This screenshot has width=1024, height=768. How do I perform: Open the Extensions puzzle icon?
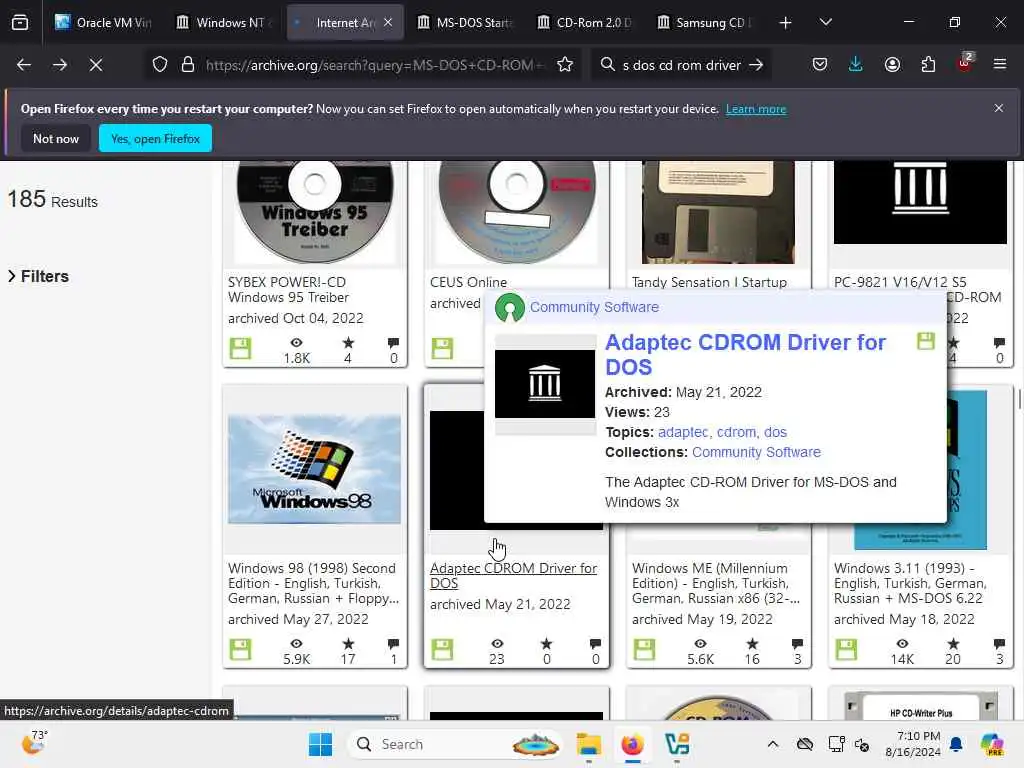point(928,65)
